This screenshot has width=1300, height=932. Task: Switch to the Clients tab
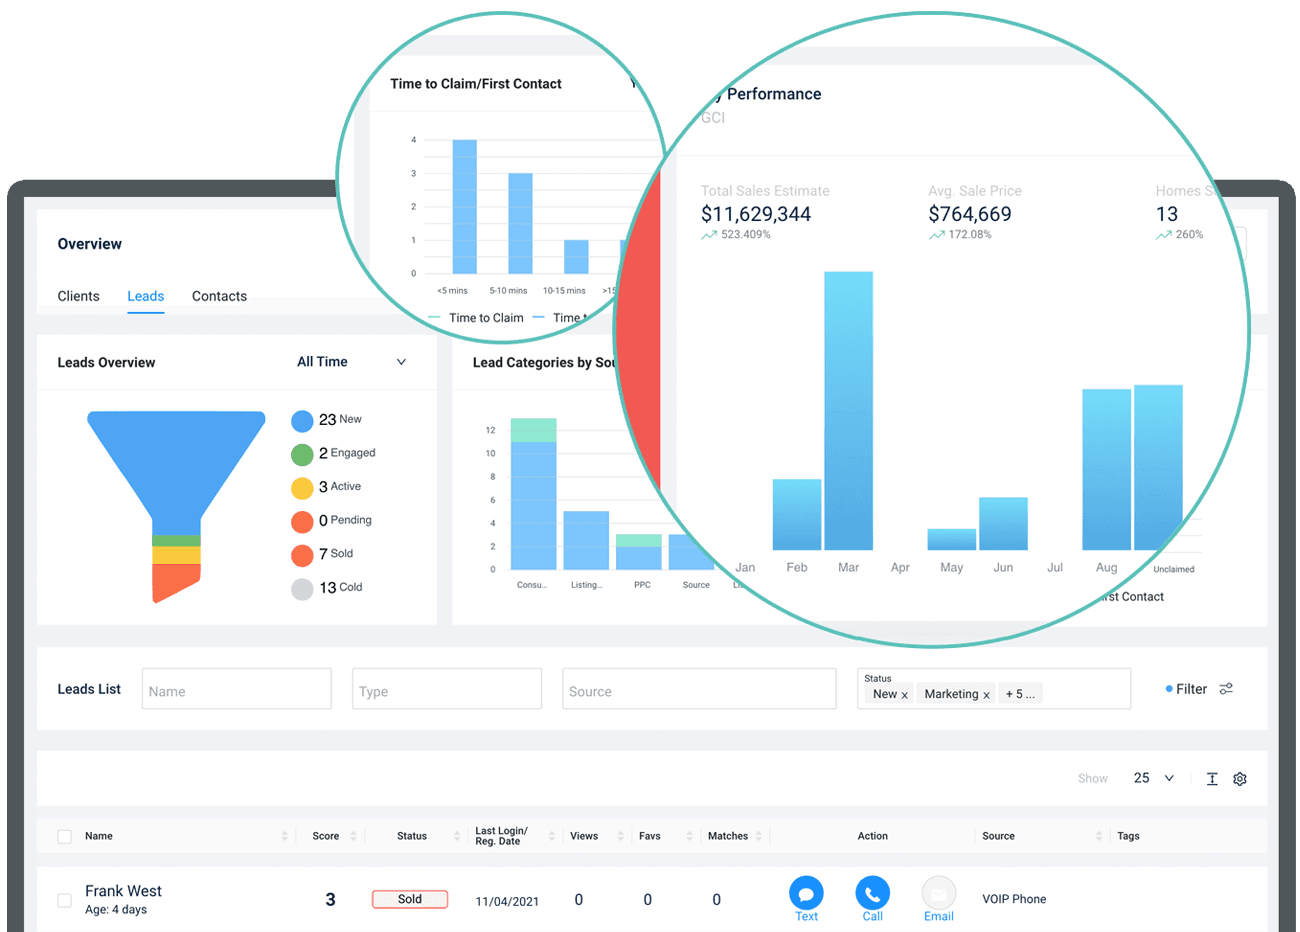click(x=78, y=296)
